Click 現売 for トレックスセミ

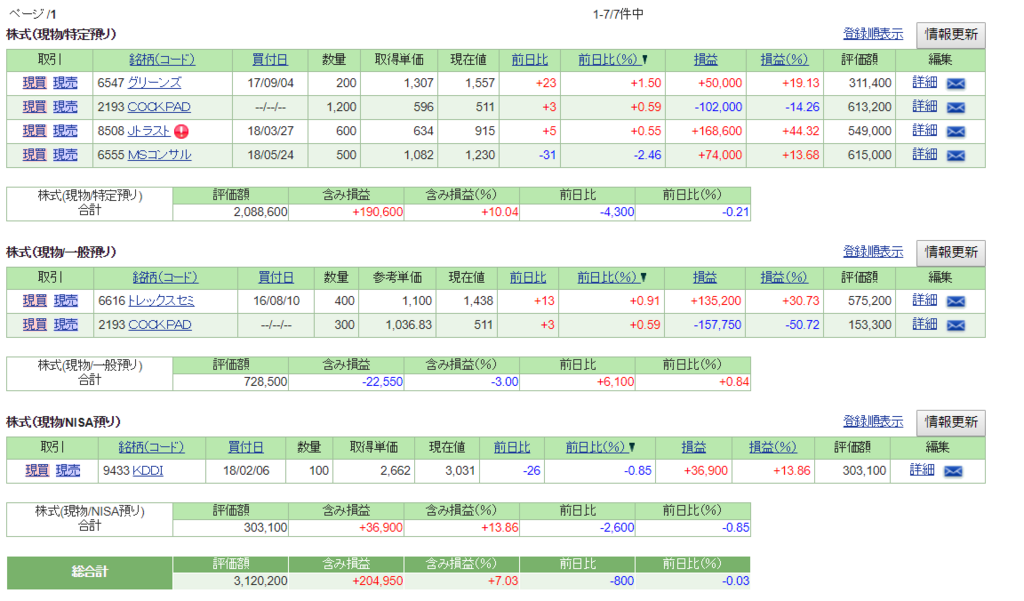click(x=65, y=300)
